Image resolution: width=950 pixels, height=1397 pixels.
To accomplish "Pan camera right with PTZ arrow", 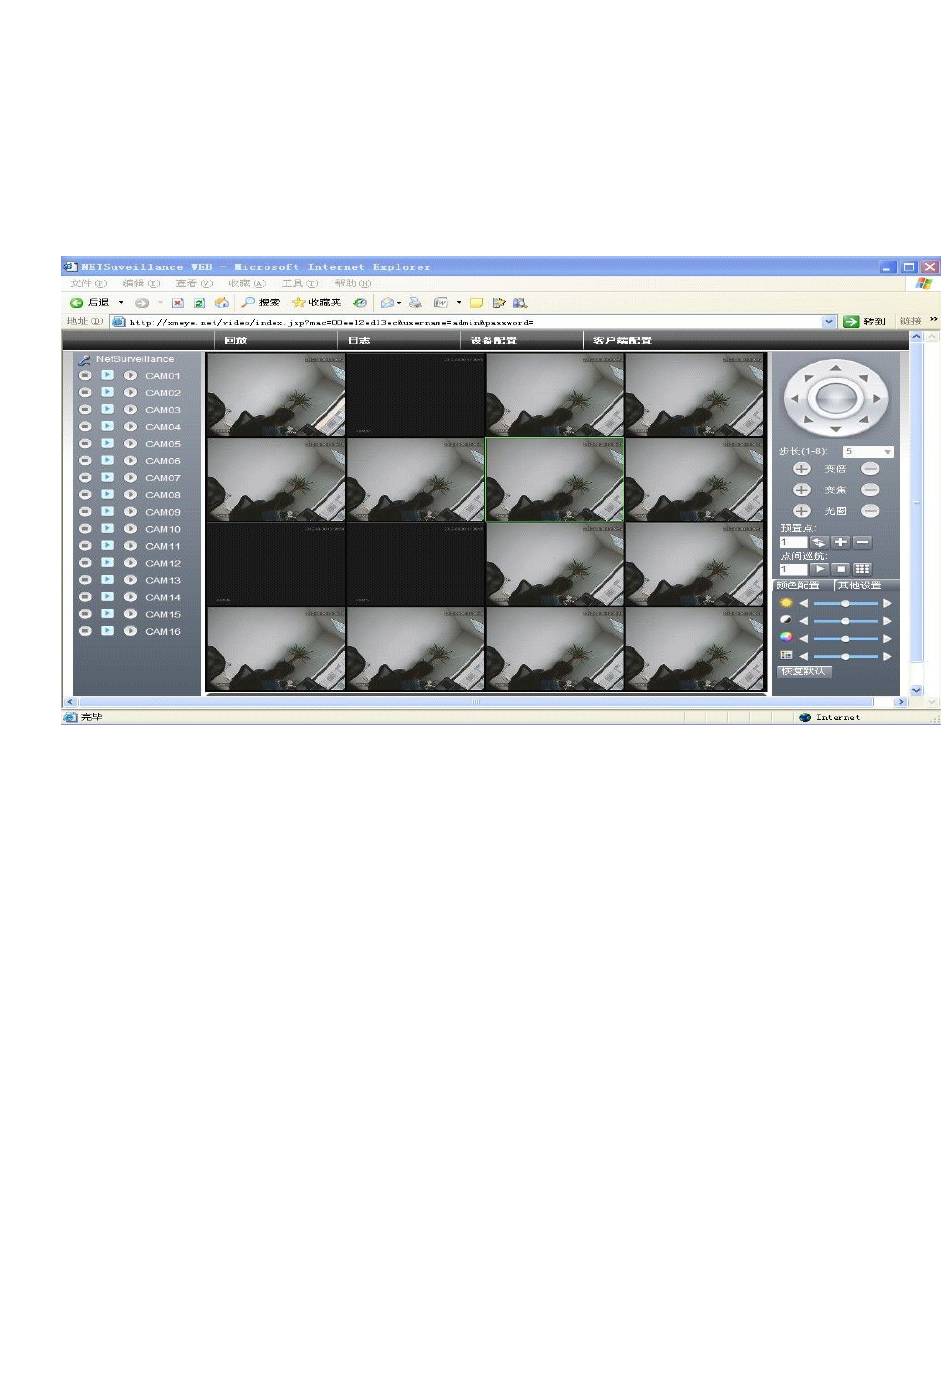I will click(877, 398).
